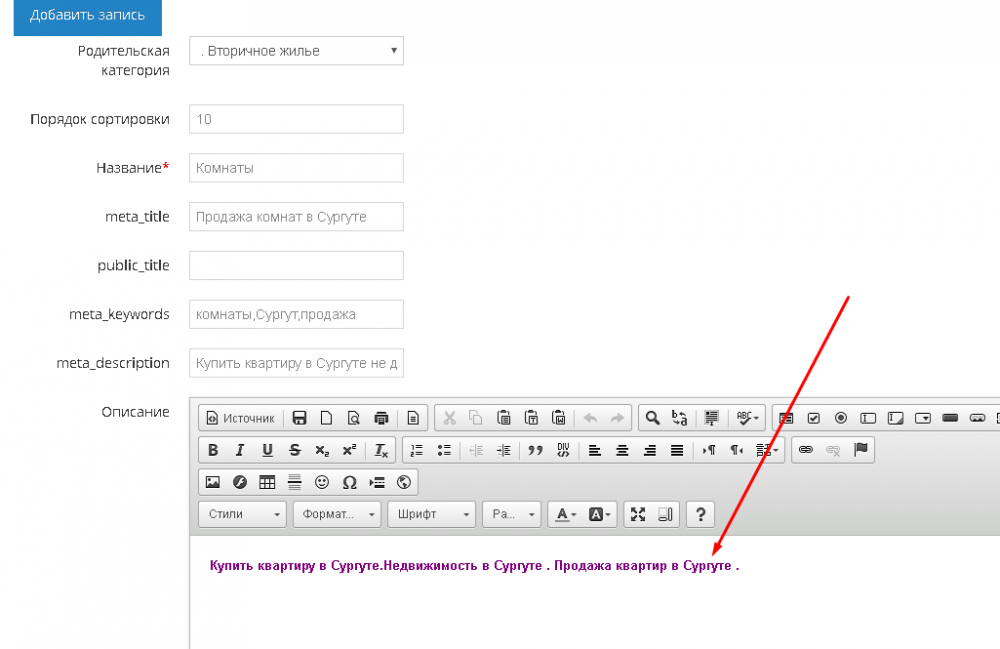Image resolution: width=1000 pixels, height=649 pixels.
Task: Maximize the editor area
Action: [638, 514]
